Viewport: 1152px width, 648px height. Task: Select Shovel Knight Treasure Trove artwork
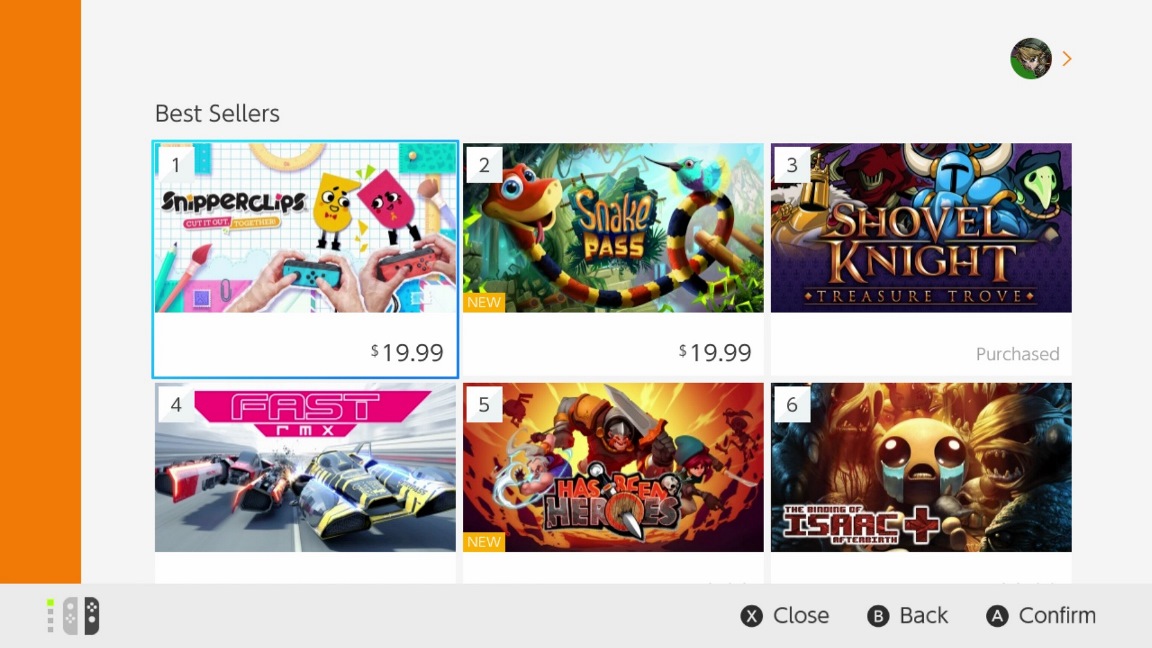(x=921, y=228)
